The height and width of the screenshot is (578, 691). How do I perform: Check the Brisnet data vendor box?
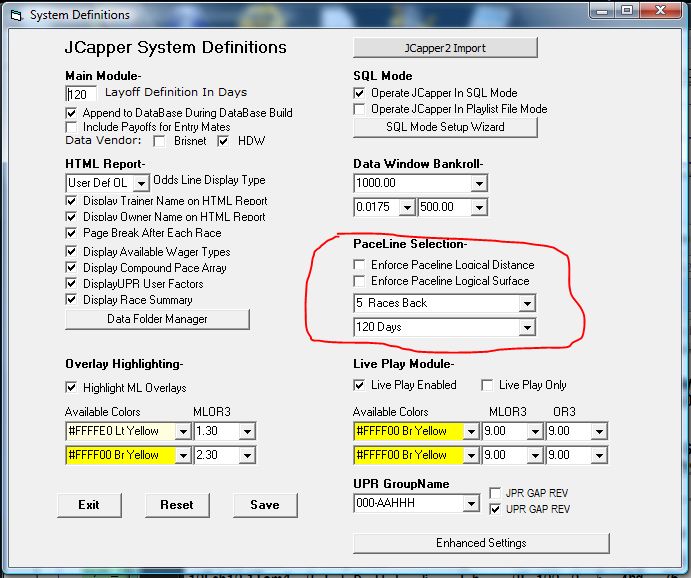click(159, 142)
